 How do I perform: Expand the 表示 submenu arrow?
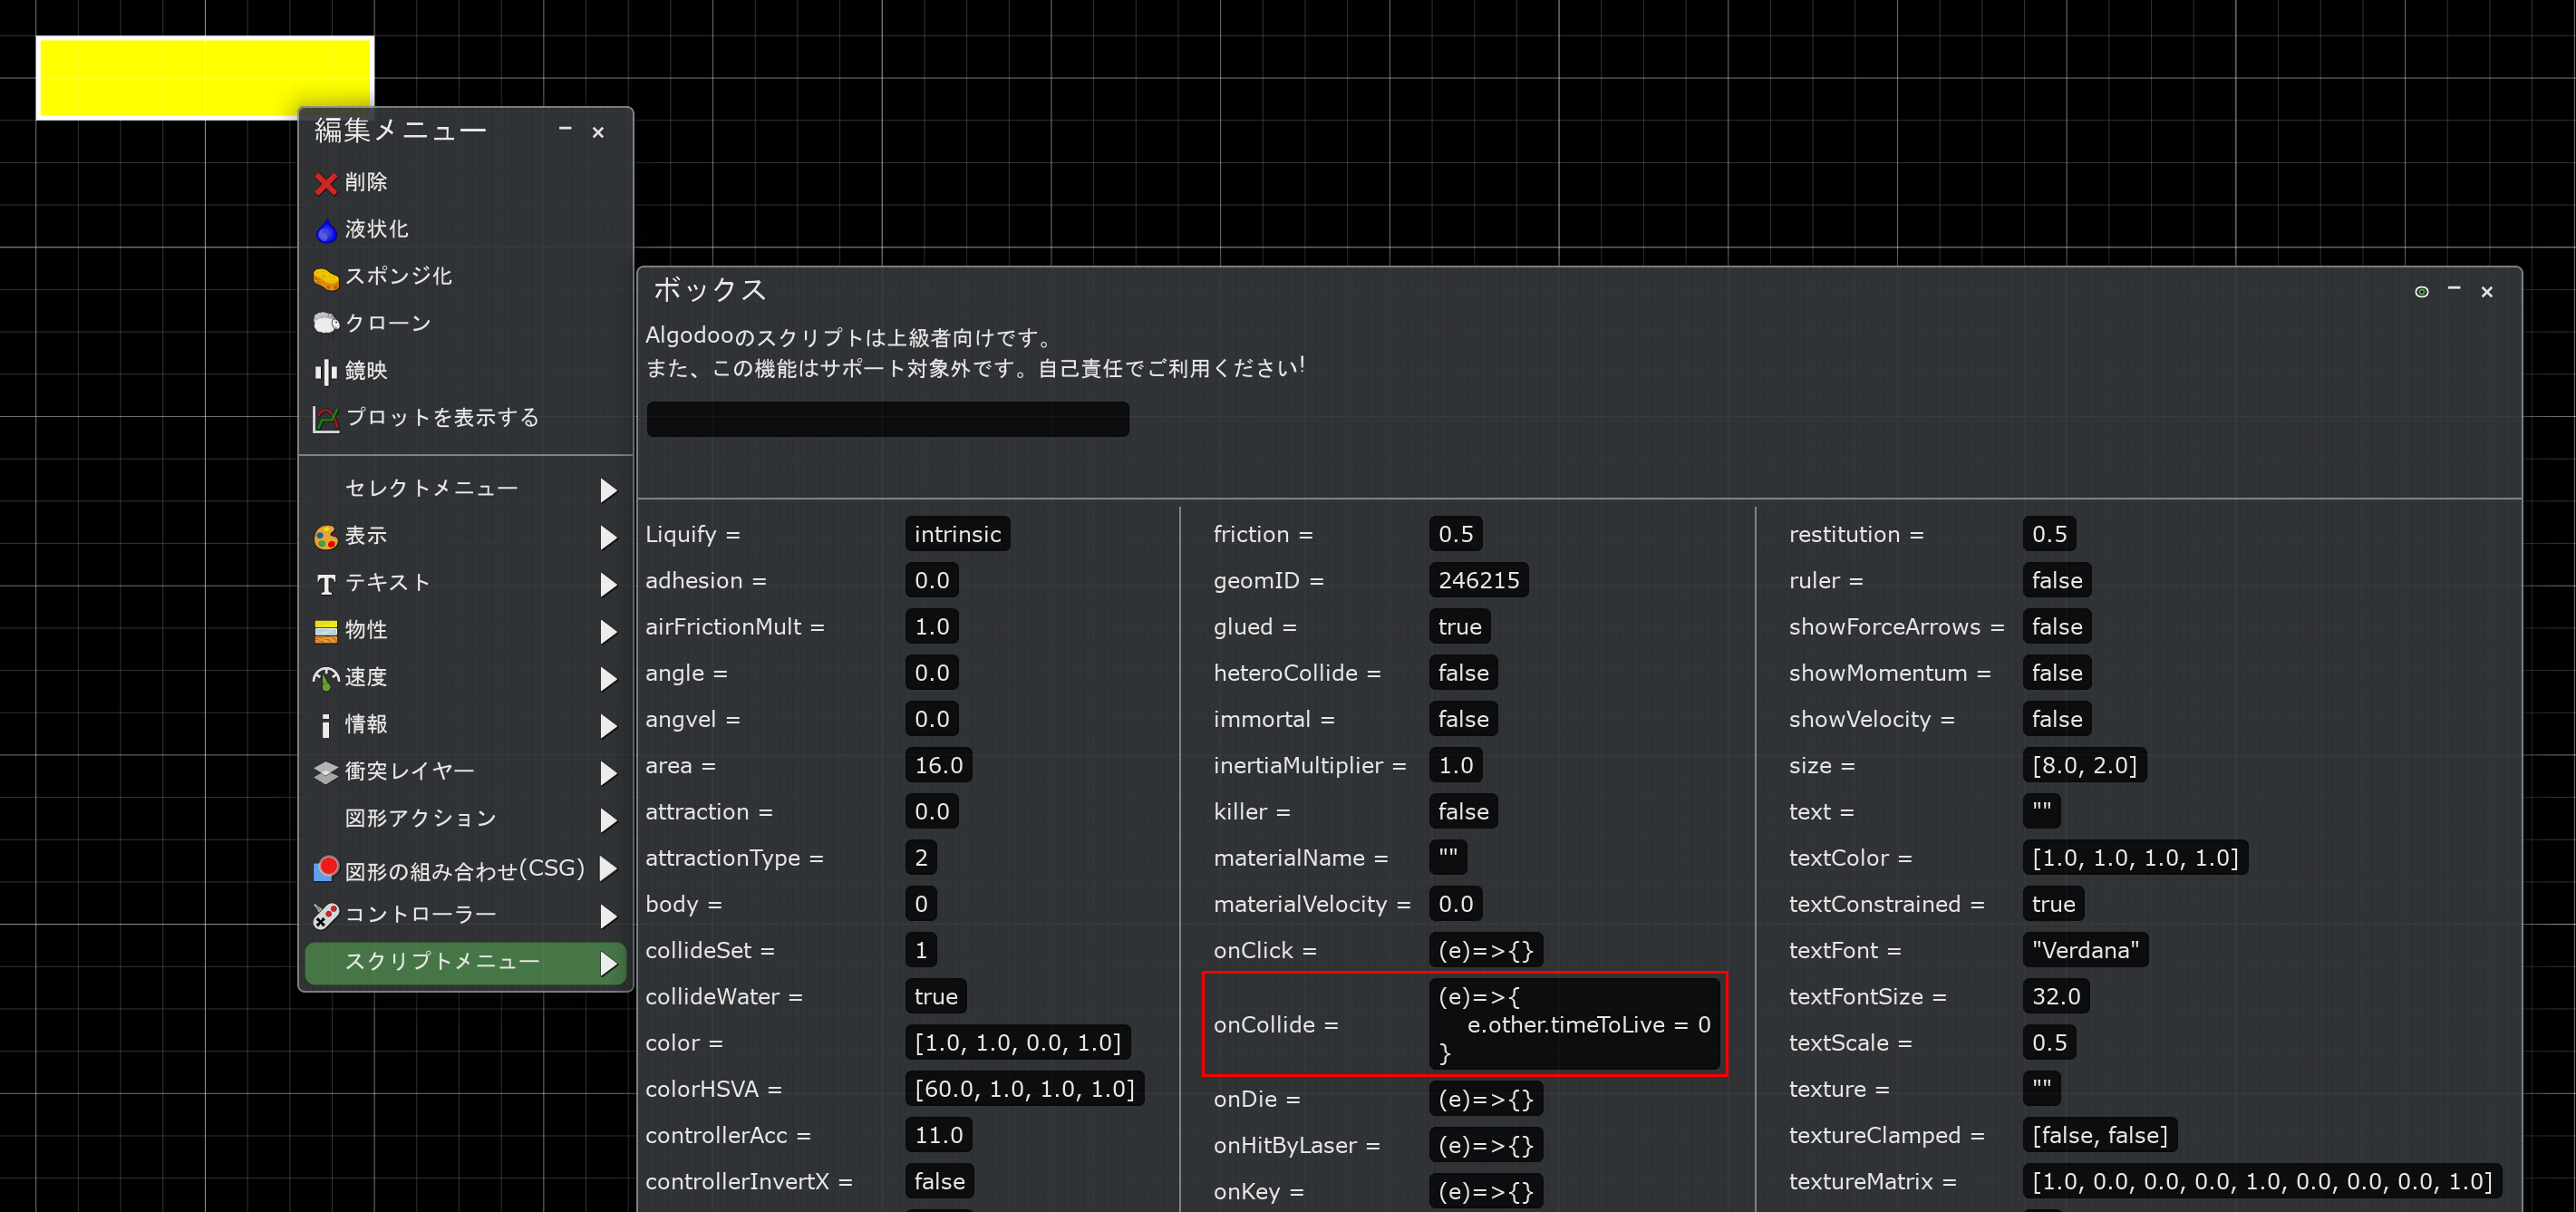tap(608, 537)
